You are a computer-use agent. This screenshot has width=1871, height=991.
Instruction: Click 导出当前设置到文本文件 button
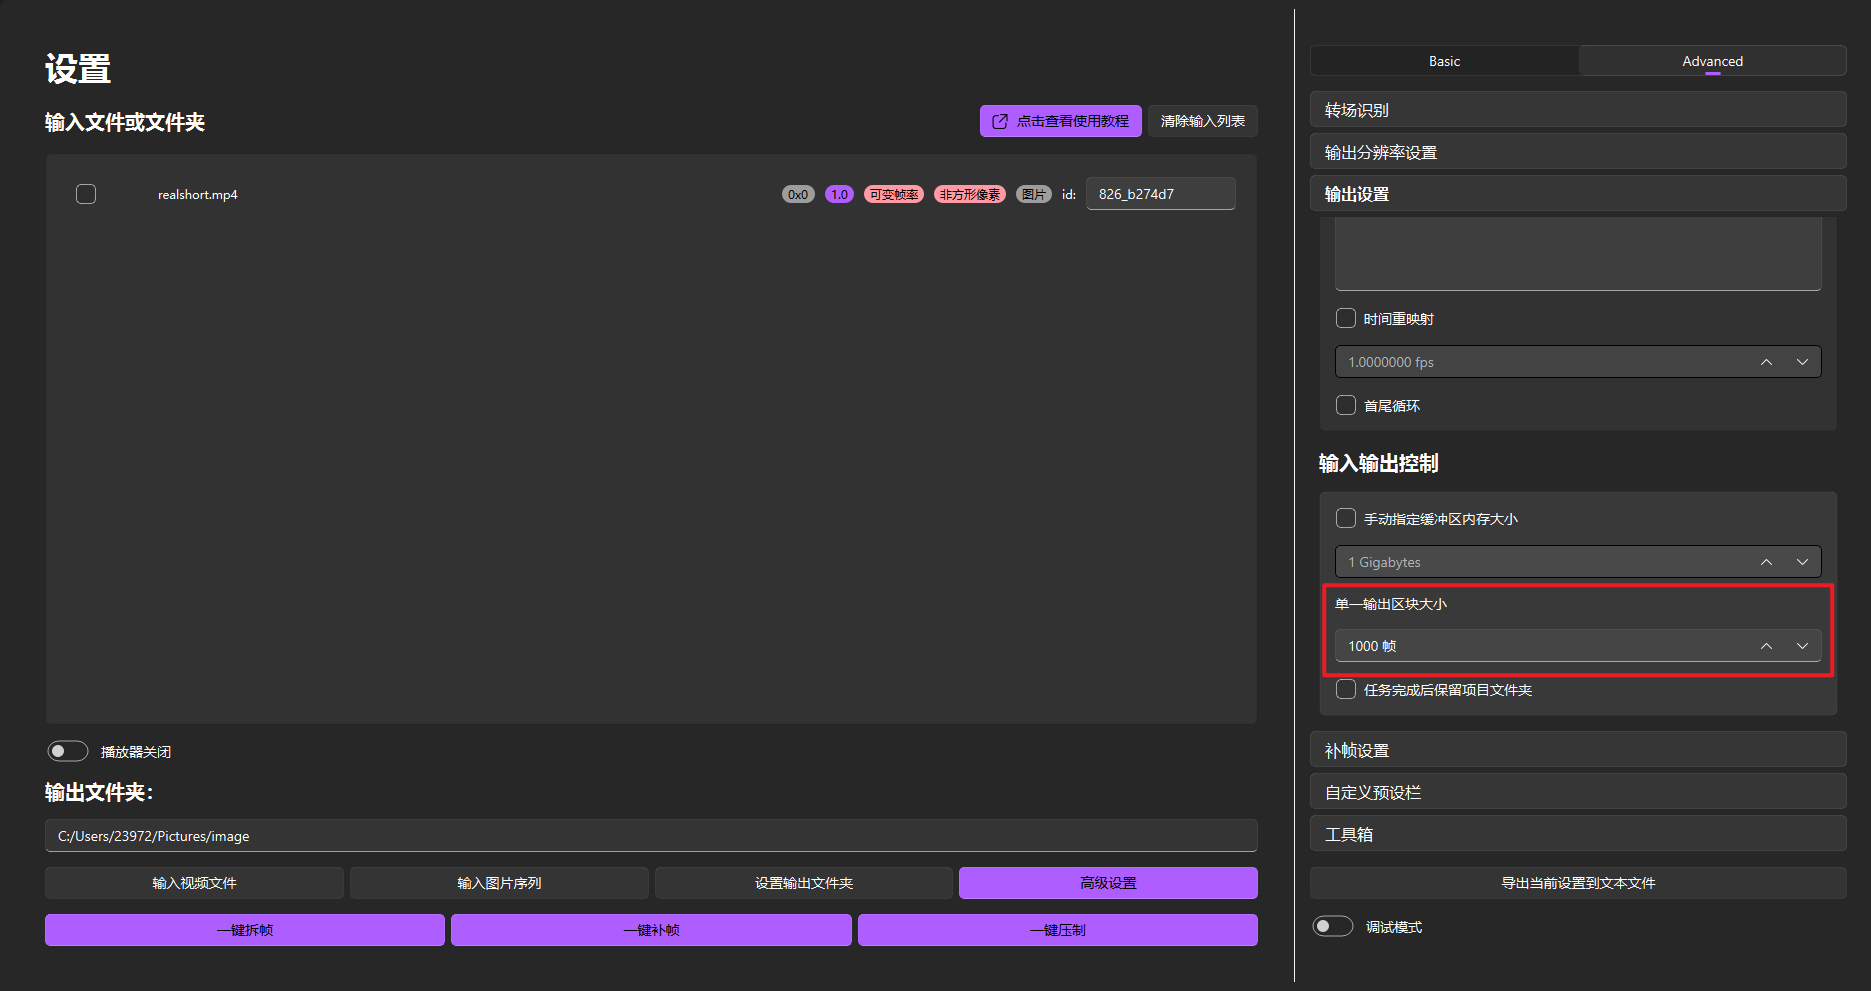1578,883
